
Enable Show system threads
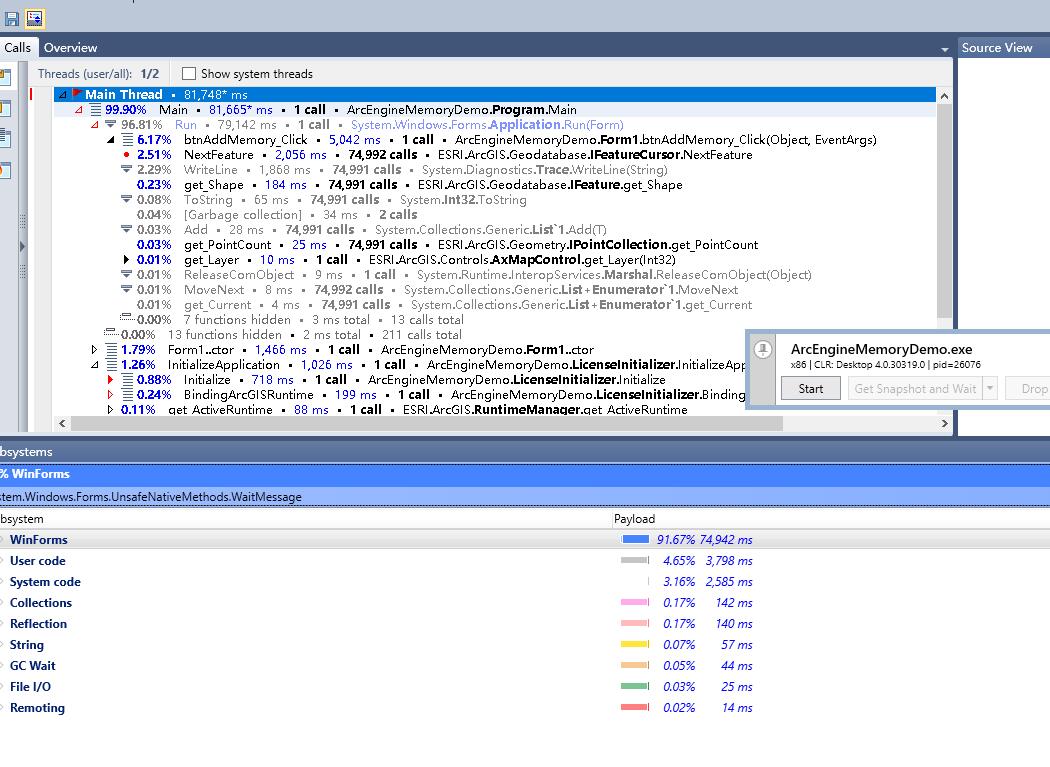[x=187, y=73]
